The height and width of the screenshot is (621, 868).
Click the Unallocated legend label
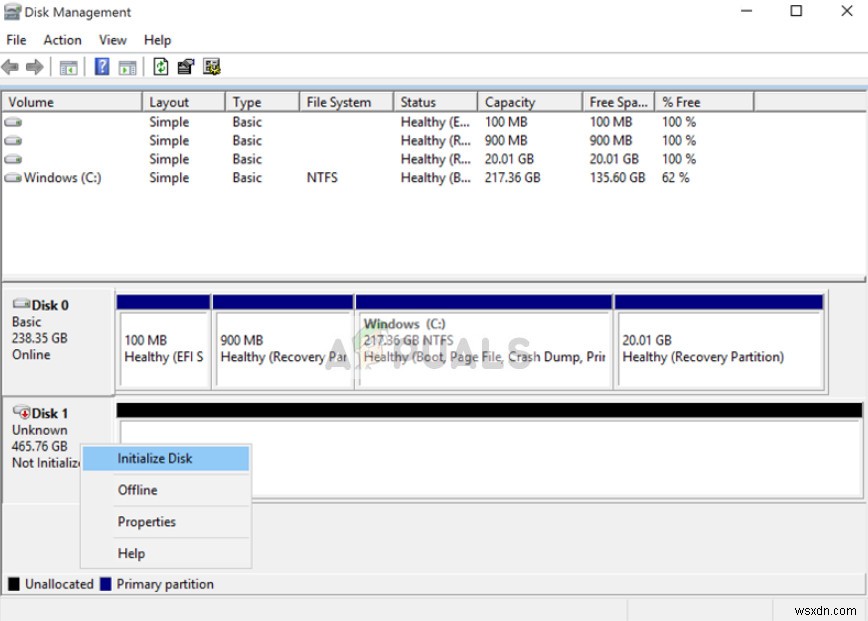point(59,584)
